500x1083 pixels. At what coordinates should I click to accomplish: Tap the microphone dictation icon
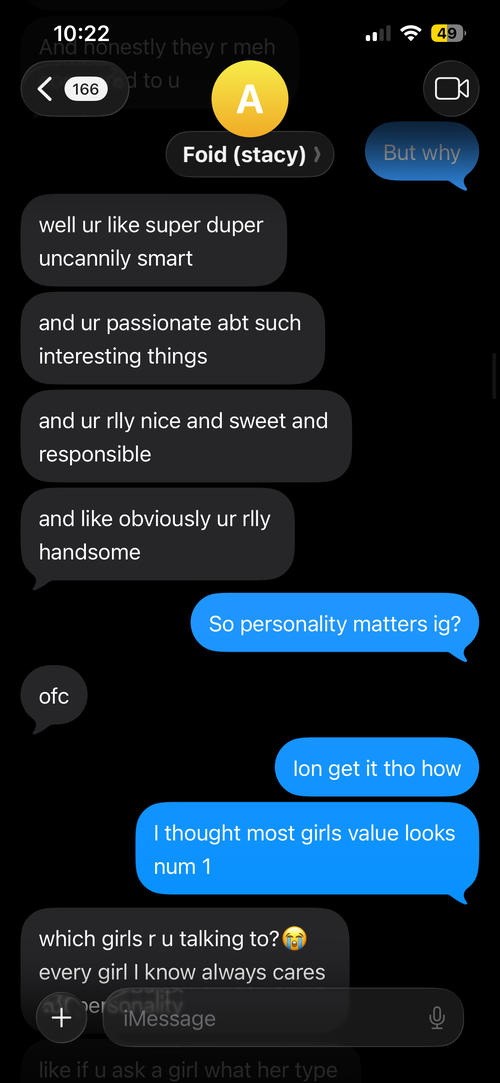pos(436,1017)
